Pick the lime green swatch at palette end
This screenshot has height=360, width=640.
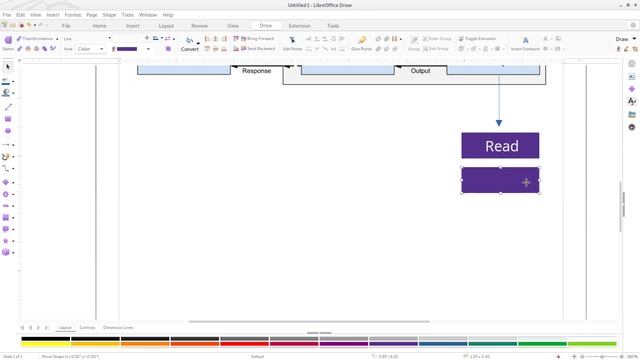[x=592, y=344]
